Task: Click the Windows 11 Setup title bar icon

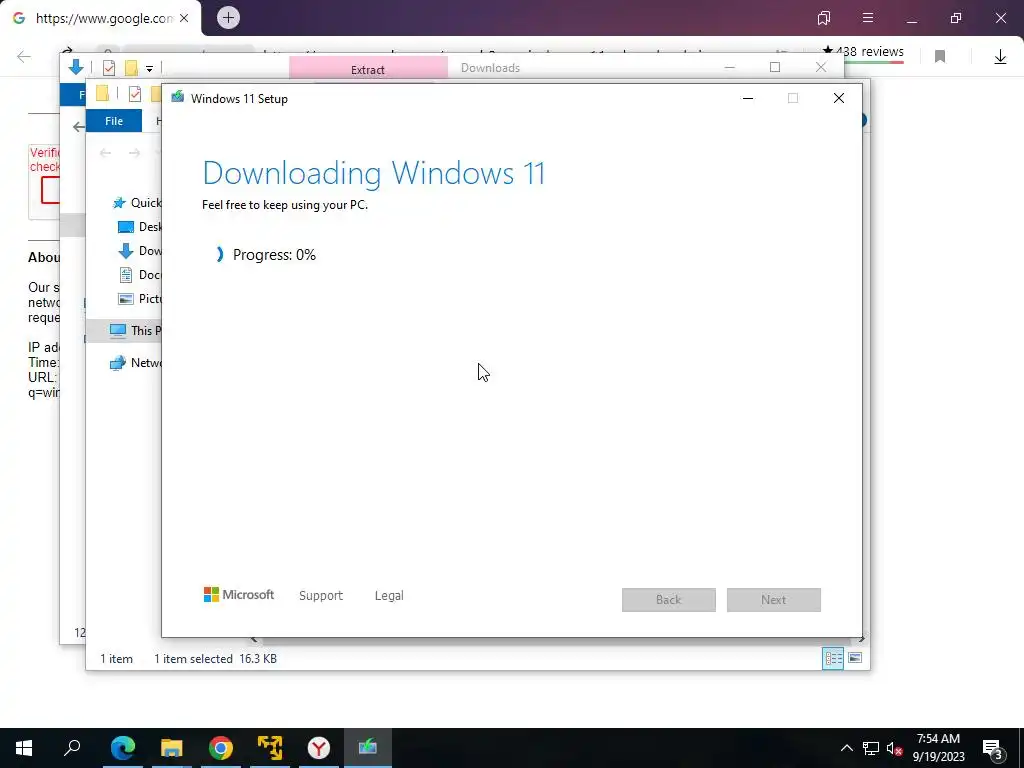Action: [x=178, y=98]
